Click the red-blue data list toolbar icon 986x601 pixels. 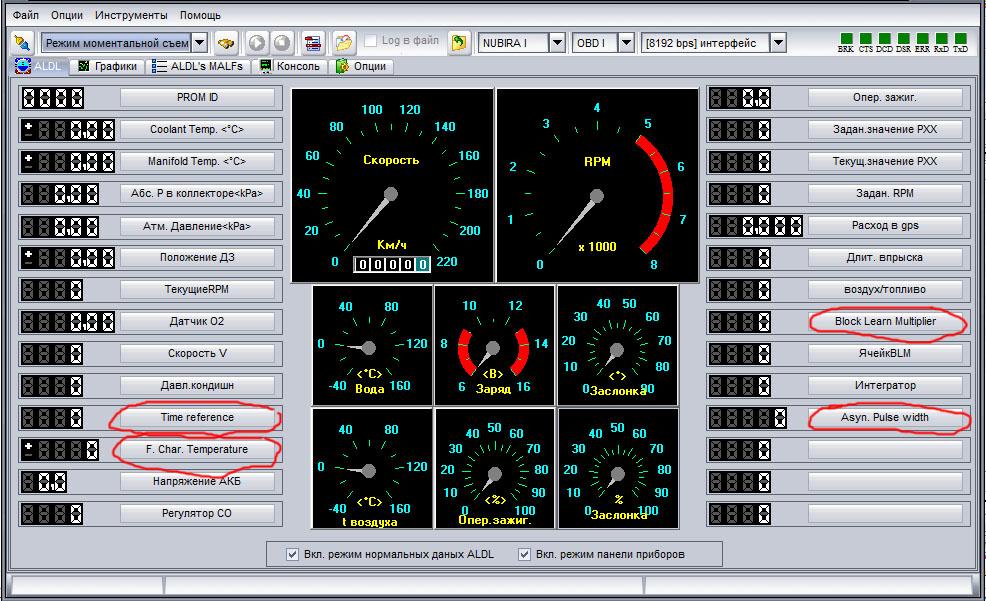coord(313,43)
